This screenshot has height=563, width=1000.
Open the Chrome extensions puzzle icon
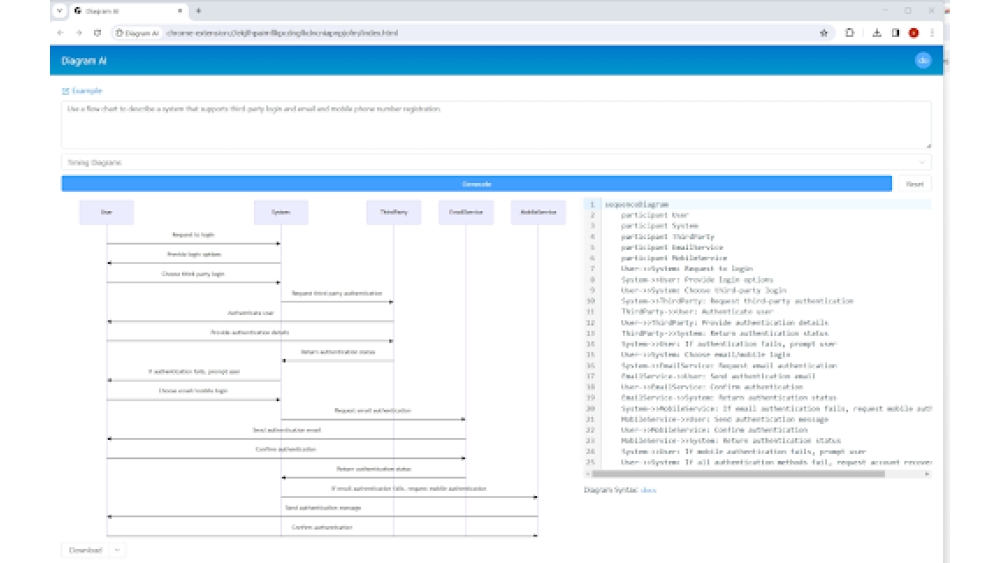point(849,33)
